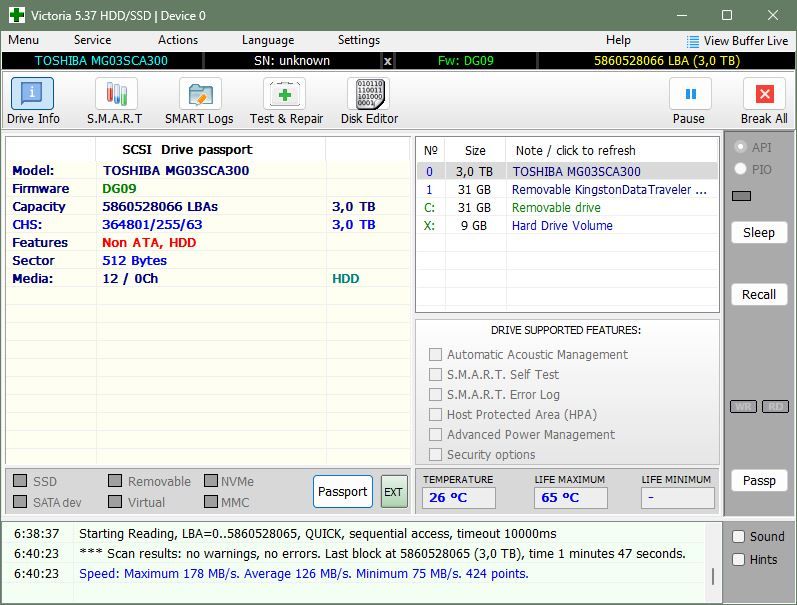797x605 pixels.
Task: Select drive 1 Removable KingstonDataTraveler row
Action: click(x=567, y=190)
